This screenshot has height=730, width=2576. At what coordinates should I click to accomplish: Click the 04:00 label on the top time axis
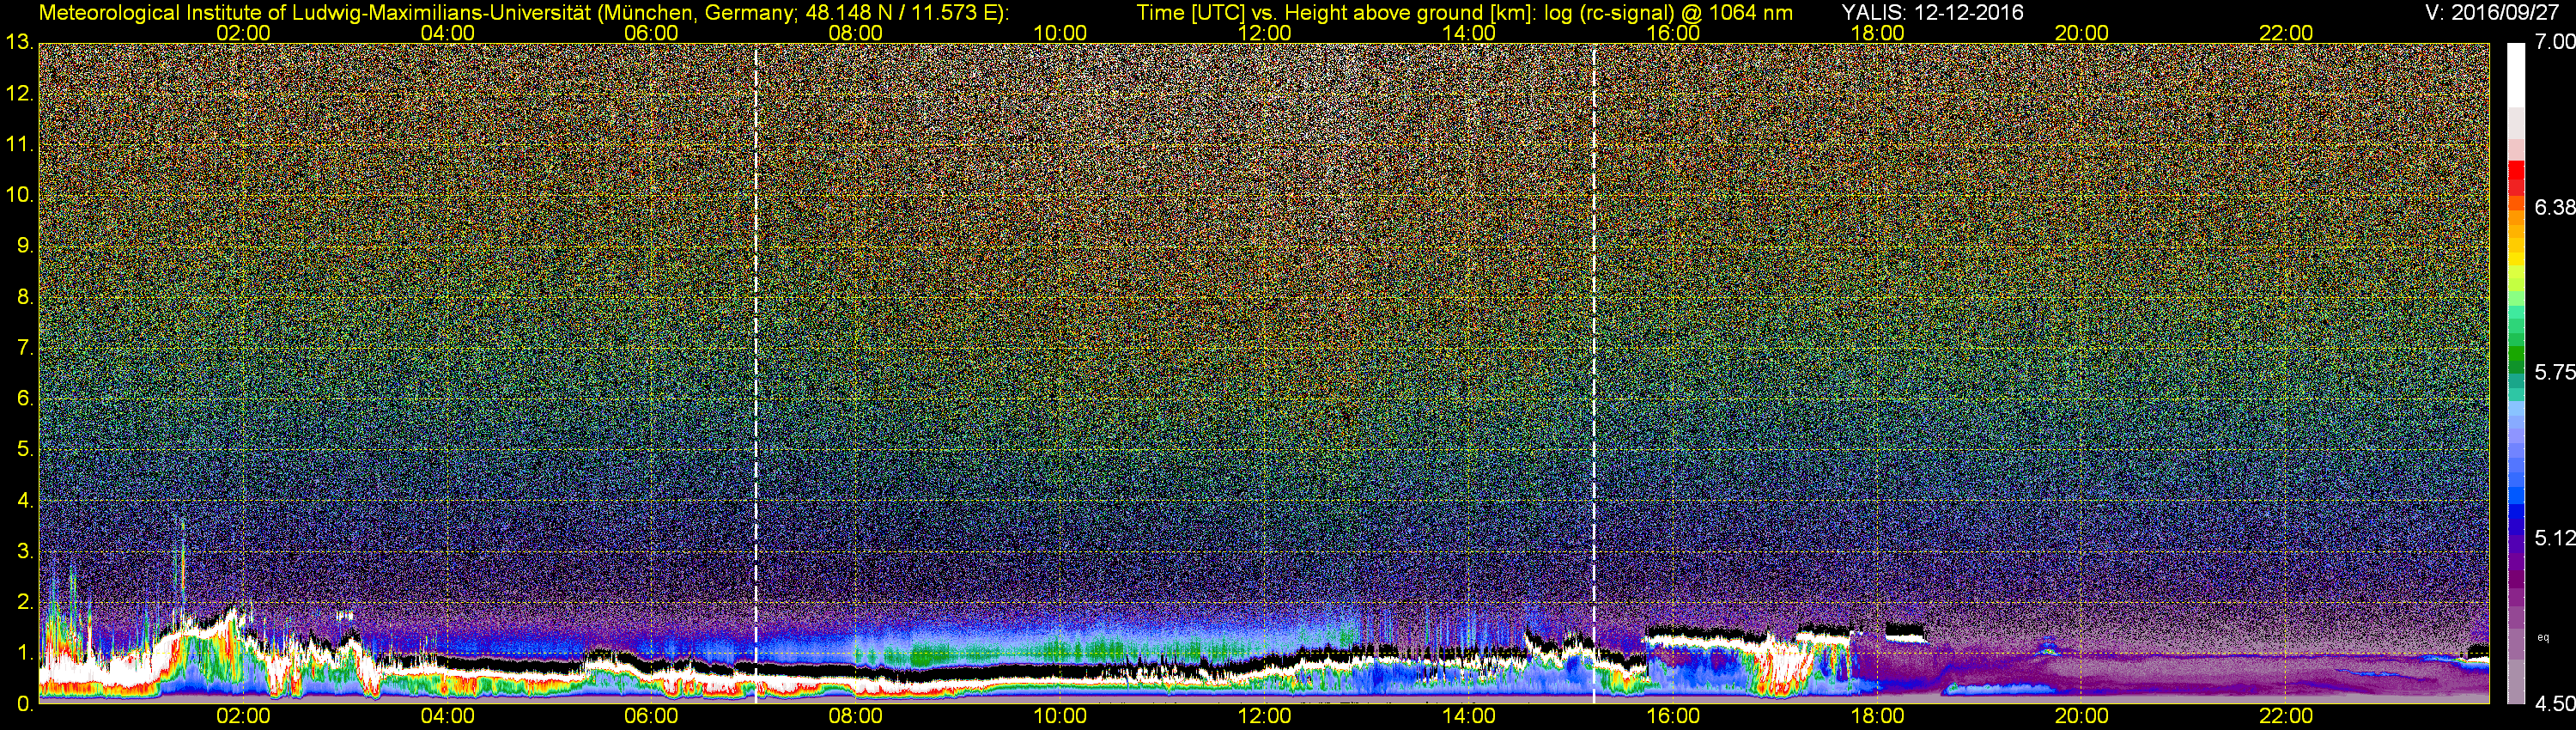[x=447, y=33]
